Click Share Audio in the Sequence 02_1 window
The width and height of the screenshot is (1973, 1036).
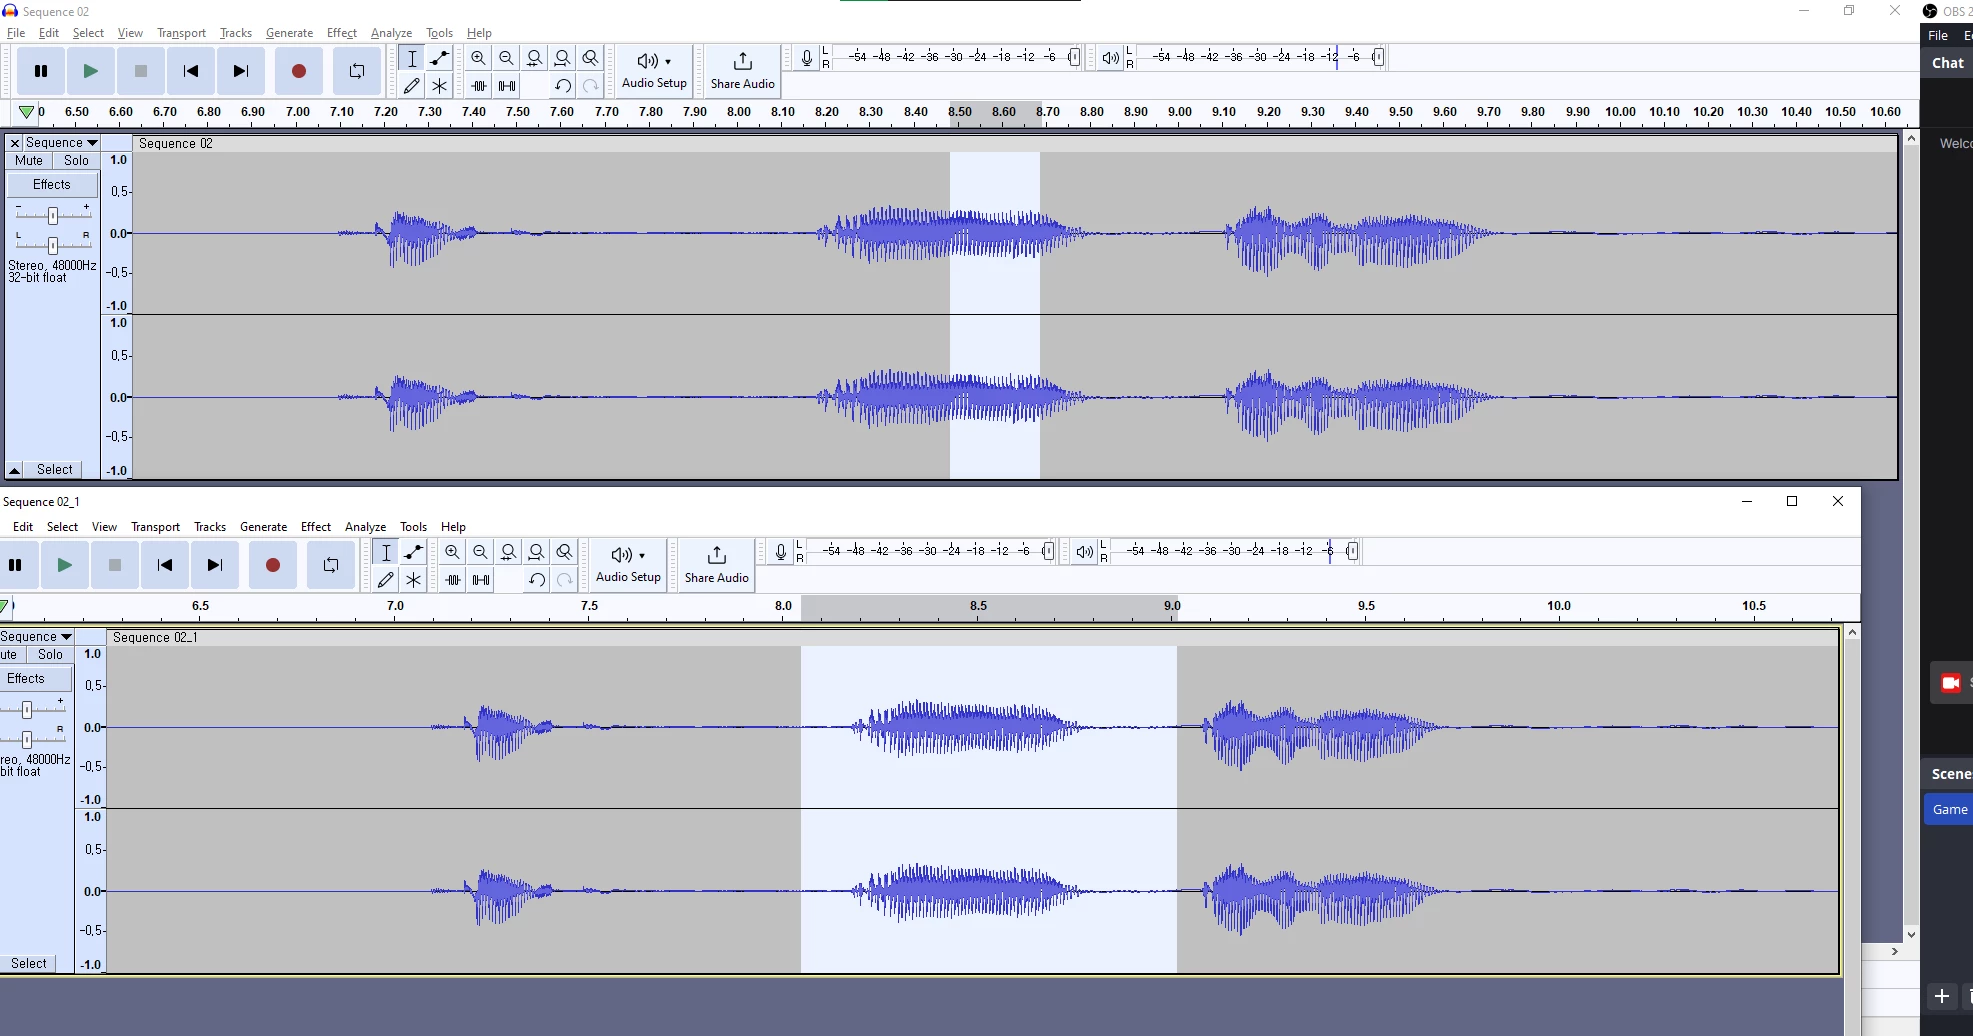point(716,565)
